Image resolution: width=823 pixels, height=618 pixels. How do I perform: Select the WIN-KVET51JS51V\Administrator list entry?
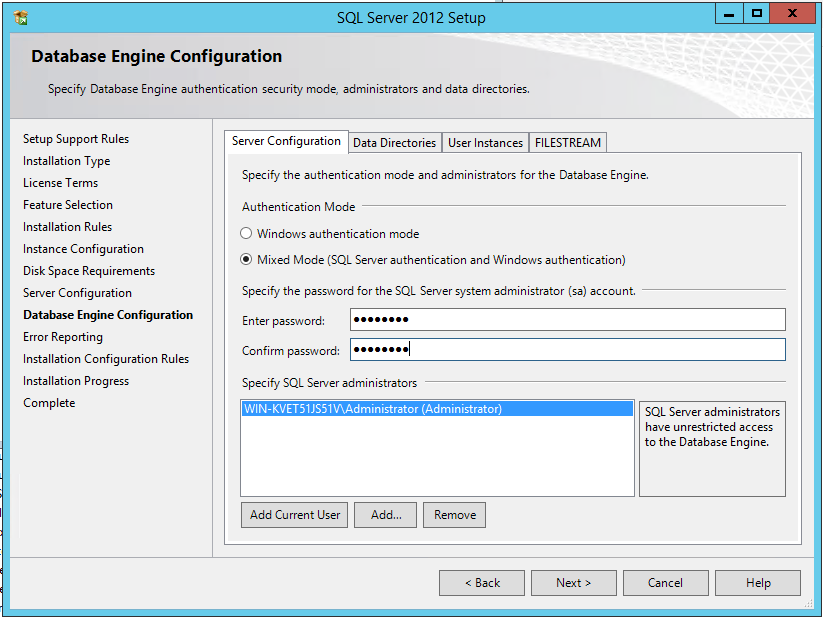373,409
